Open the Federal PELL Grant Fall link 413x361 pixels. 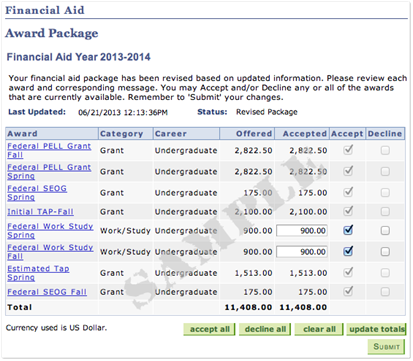[x=49, y=150]
